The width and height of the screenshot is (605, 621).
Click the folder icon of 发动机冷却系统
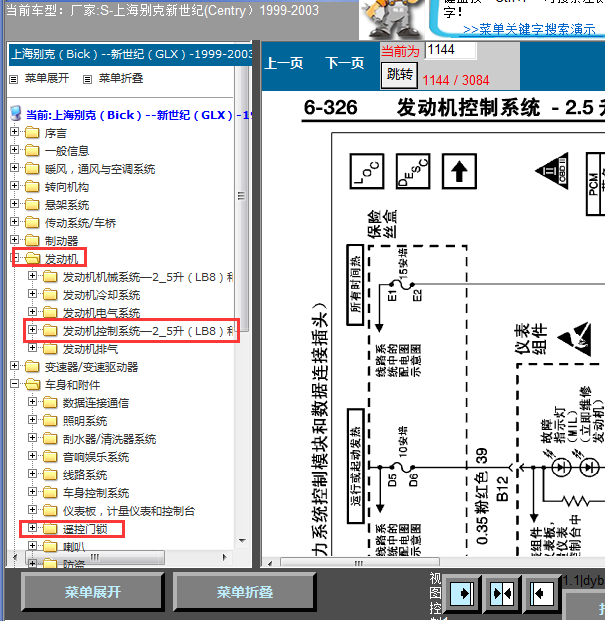pyautogui.click(x=50, y=295)
